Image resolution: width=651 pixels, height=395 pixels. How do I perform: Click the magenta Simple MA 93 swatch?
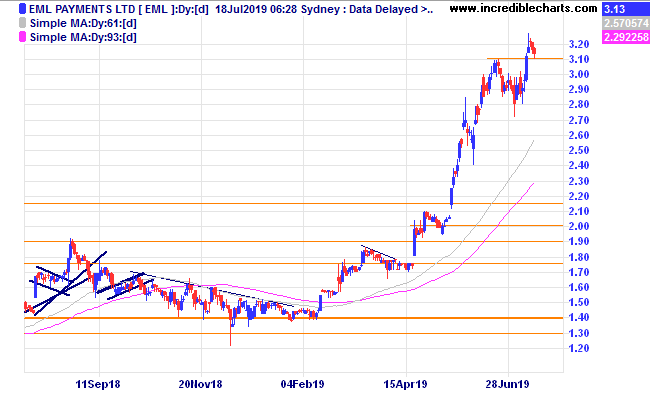pyautogui.click(x=22, y=37)
